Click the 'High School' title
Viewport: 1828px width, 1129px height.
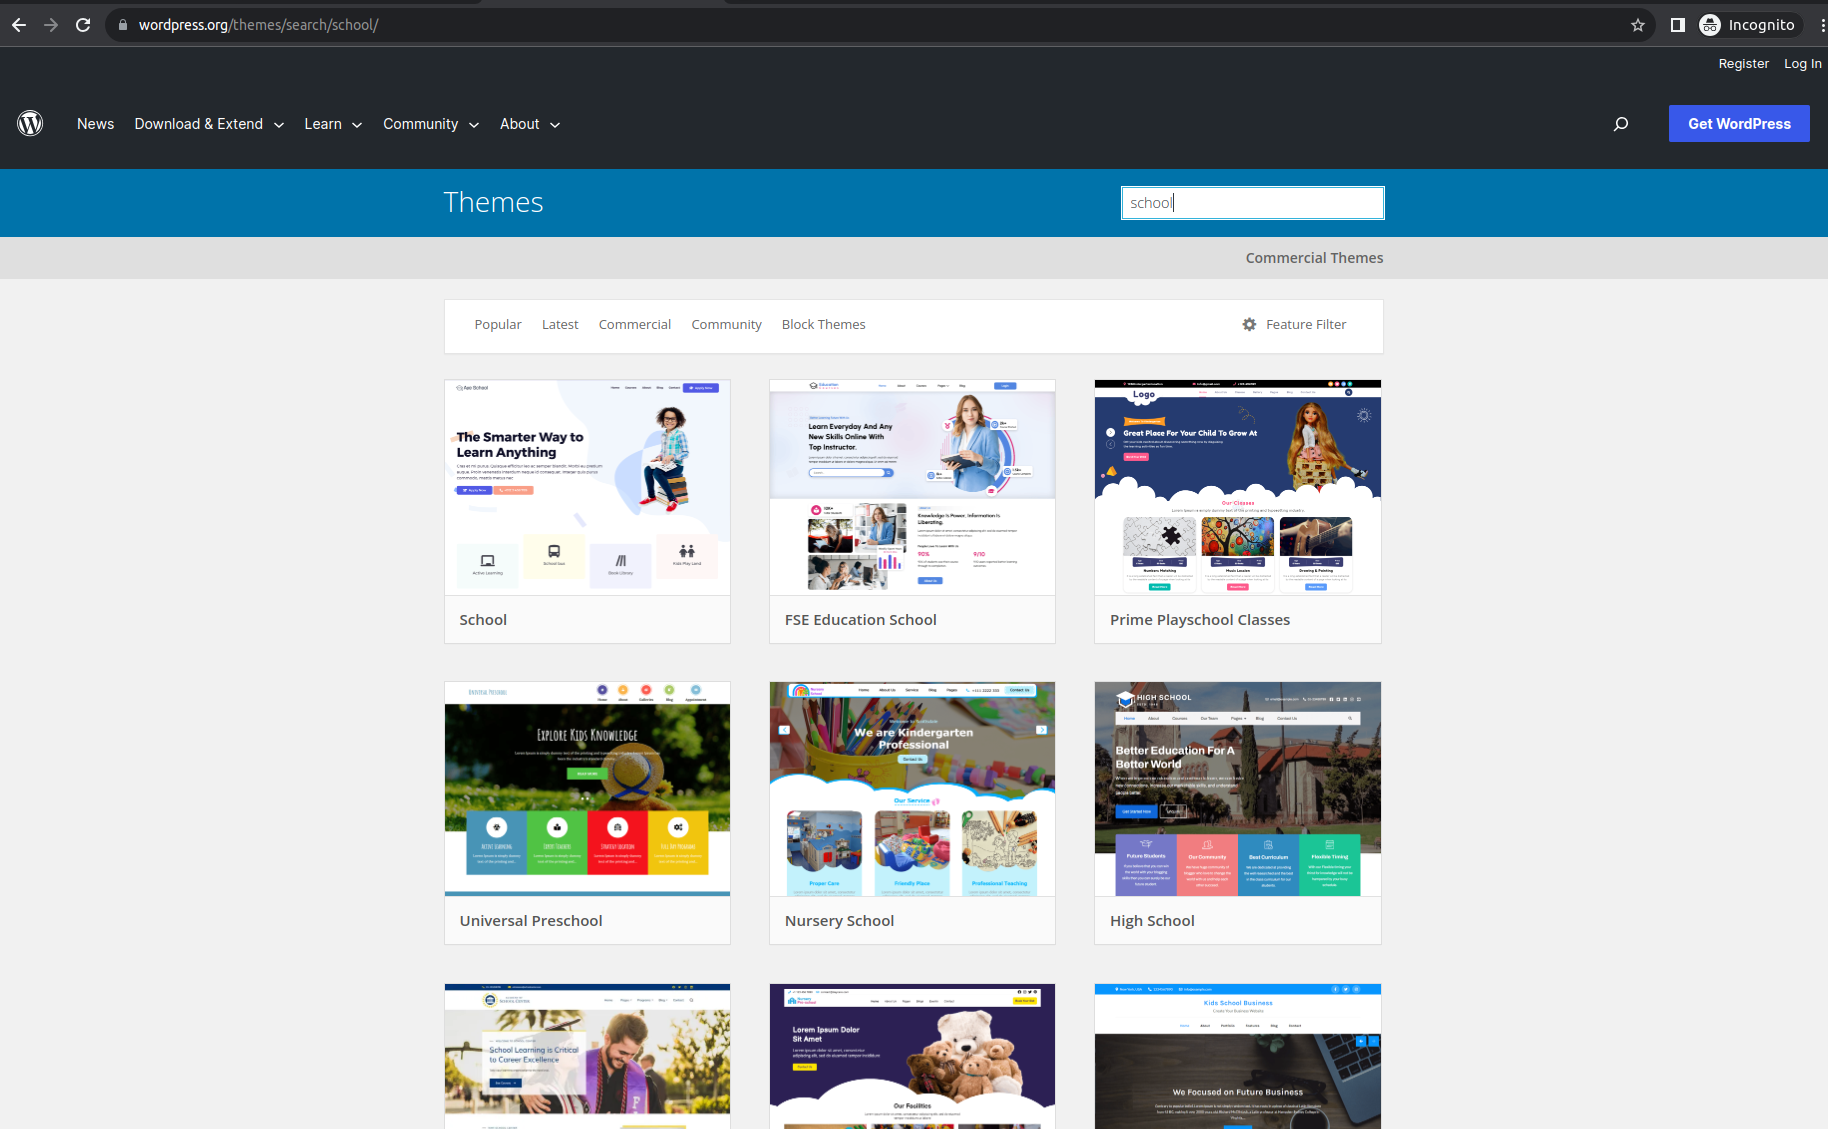[1152, 921]
